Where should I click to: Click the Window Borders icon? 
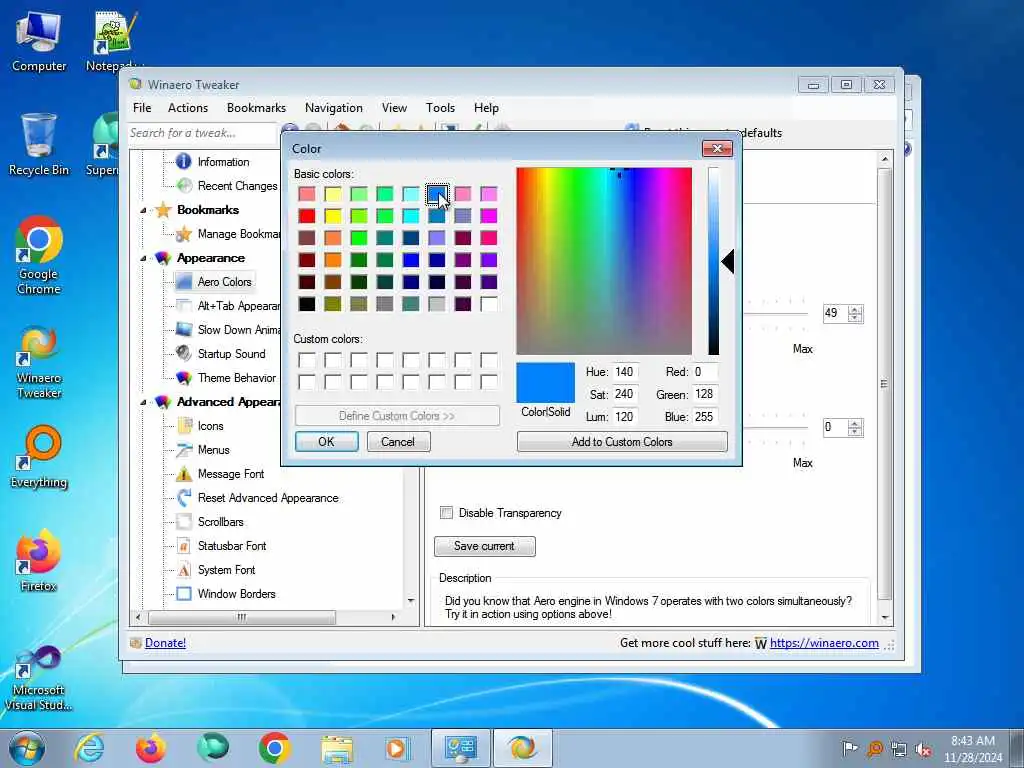184,594
